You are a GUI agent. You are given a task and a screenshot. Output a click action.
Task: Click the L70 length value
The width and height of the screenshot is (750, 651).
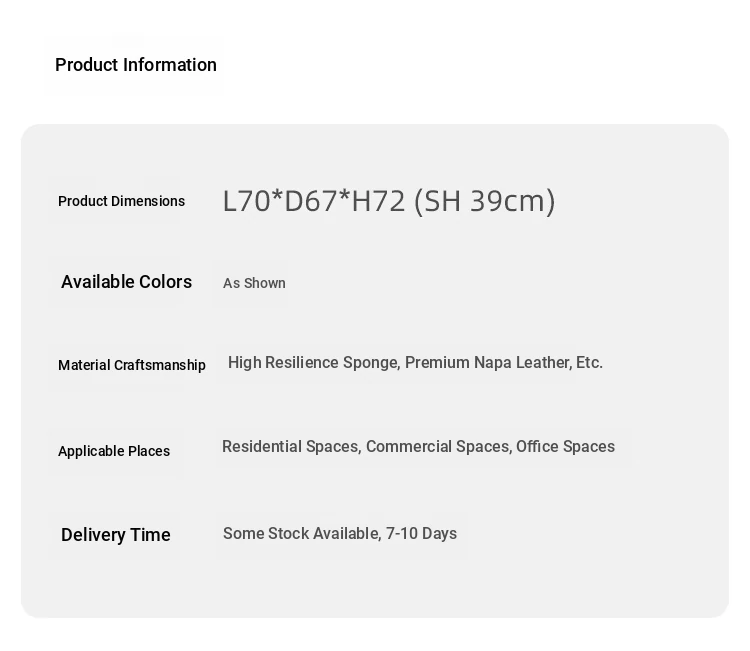[x=246, y=201]
